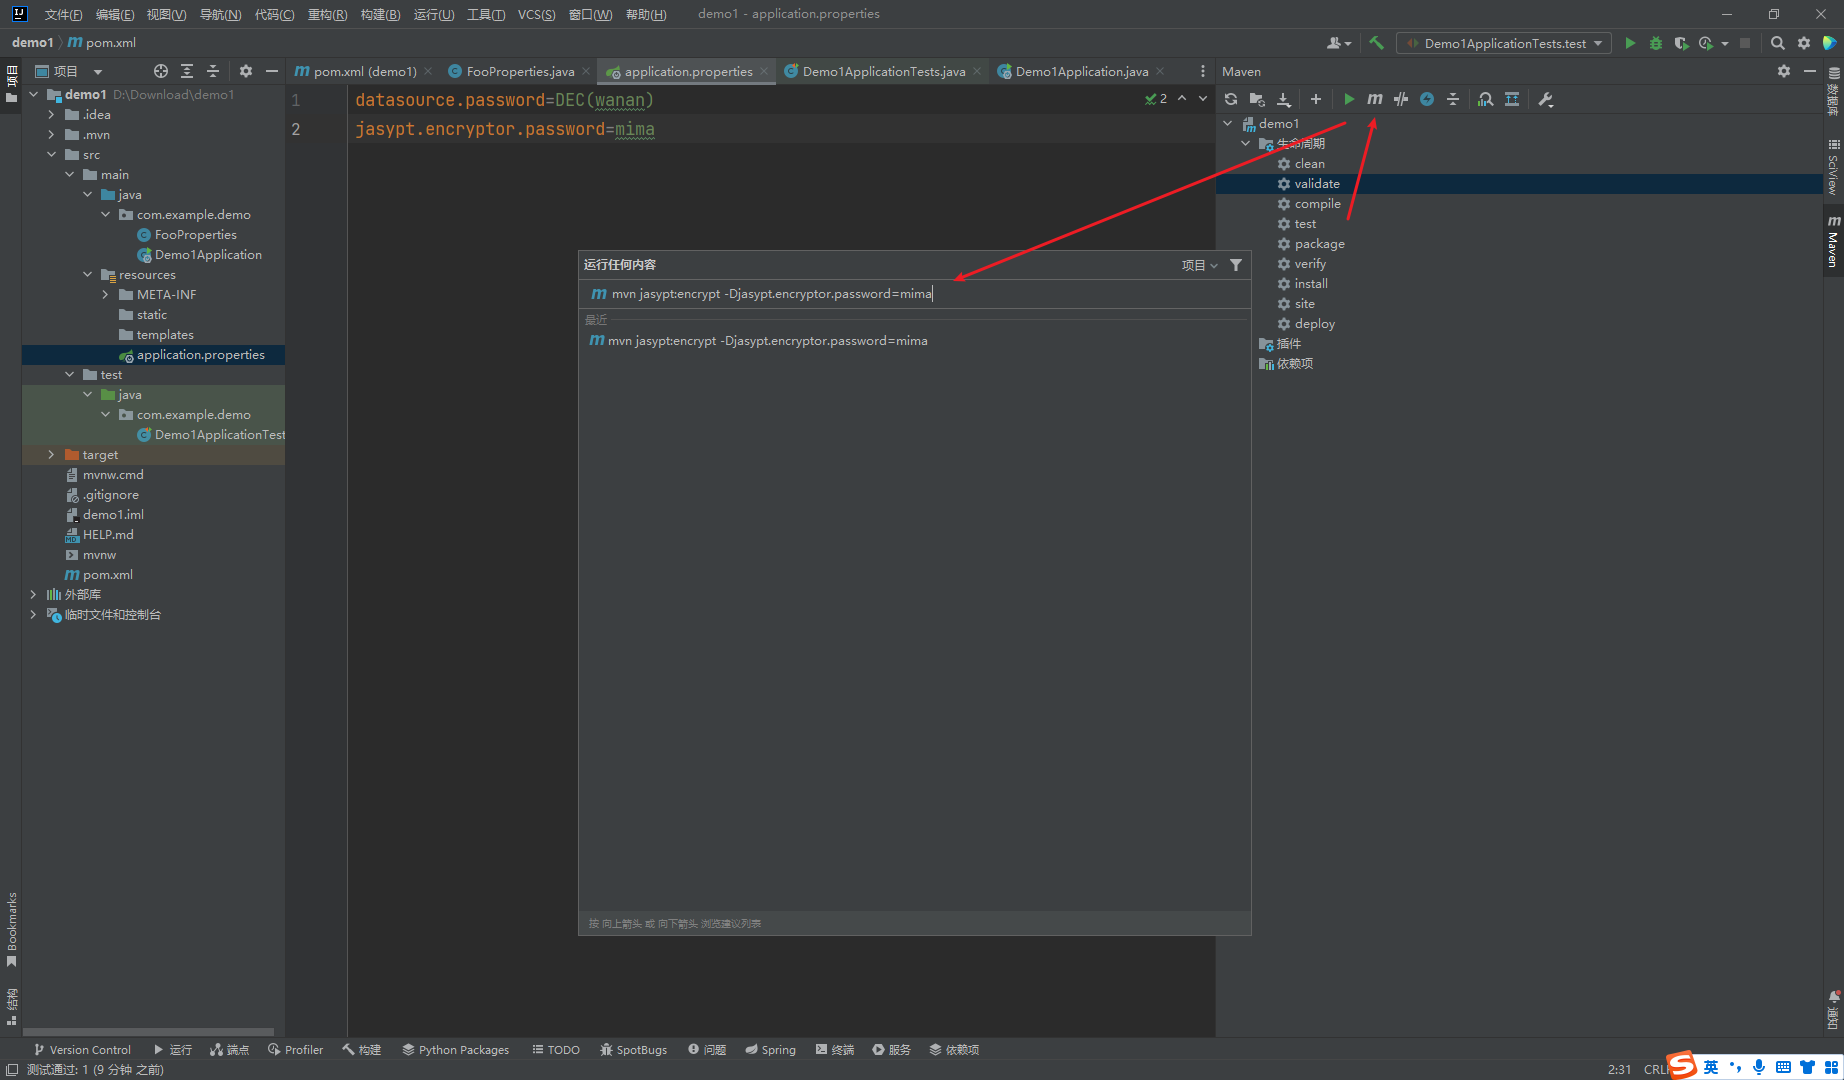This screenshot has height=1080, width=1844.
Task: Open run configuration dropdown Demo1ApplicationTests.test
Action: point(1505,43)
